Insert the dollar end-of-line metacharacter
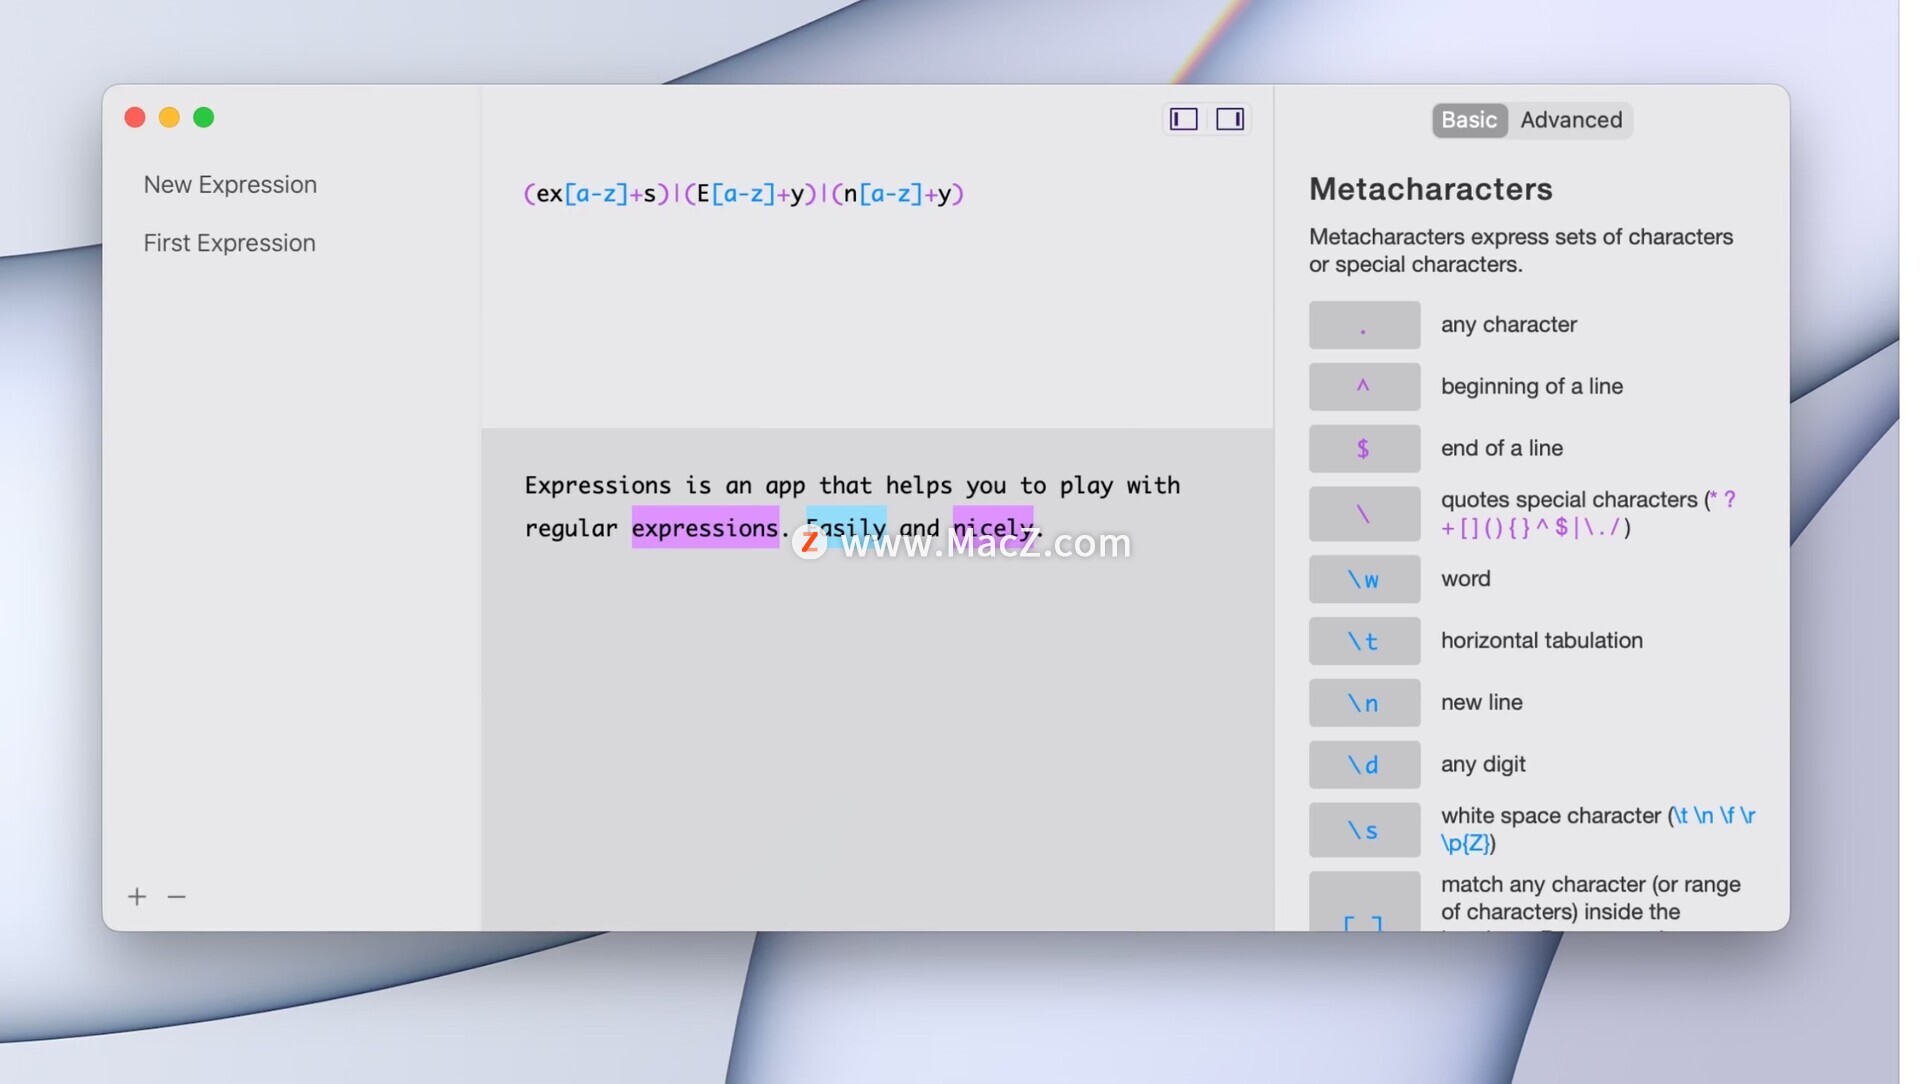1920x1084 pixels. click(x=1363, y=449)
